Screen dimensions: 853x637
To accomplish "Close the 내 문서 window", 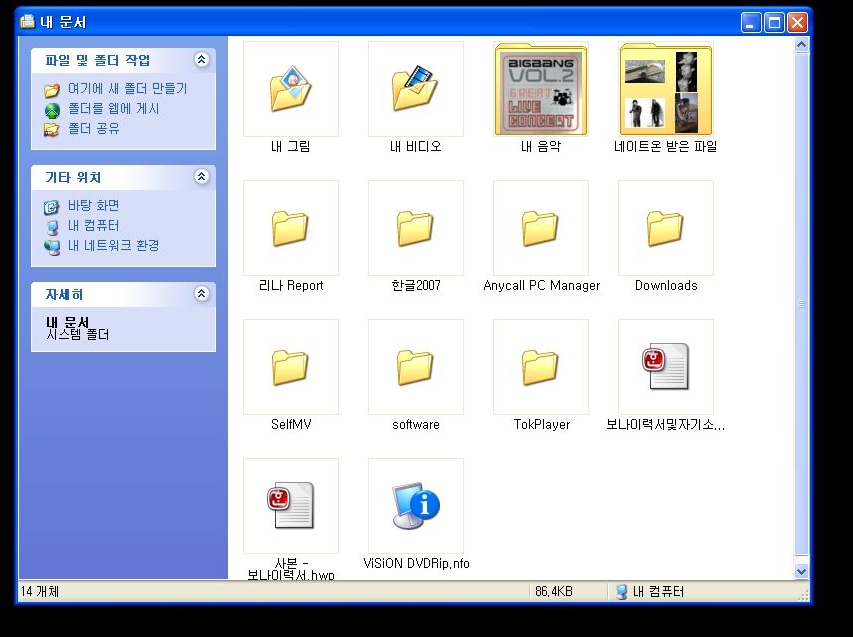I will 798,22.
